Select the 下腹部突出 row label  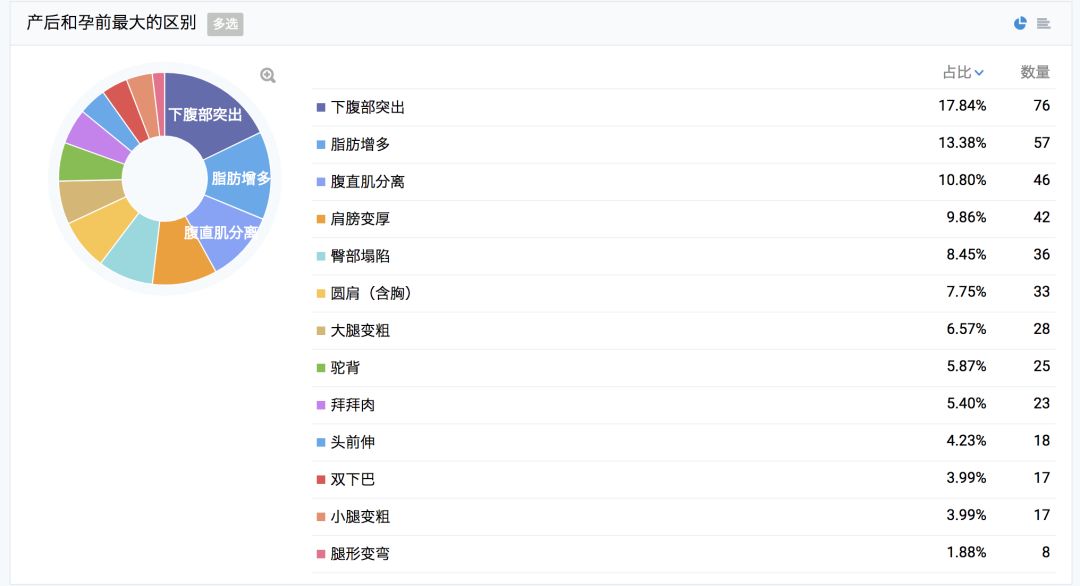click(x=368, y=107)
